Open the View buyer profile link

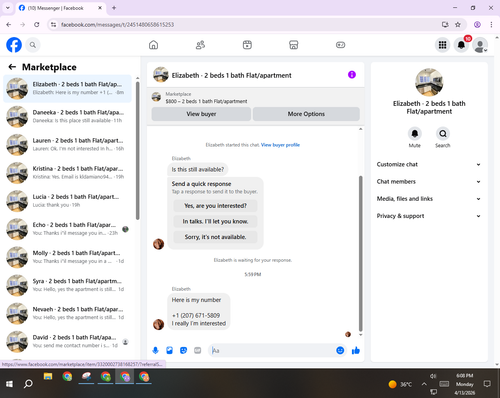tap(280, 145)
